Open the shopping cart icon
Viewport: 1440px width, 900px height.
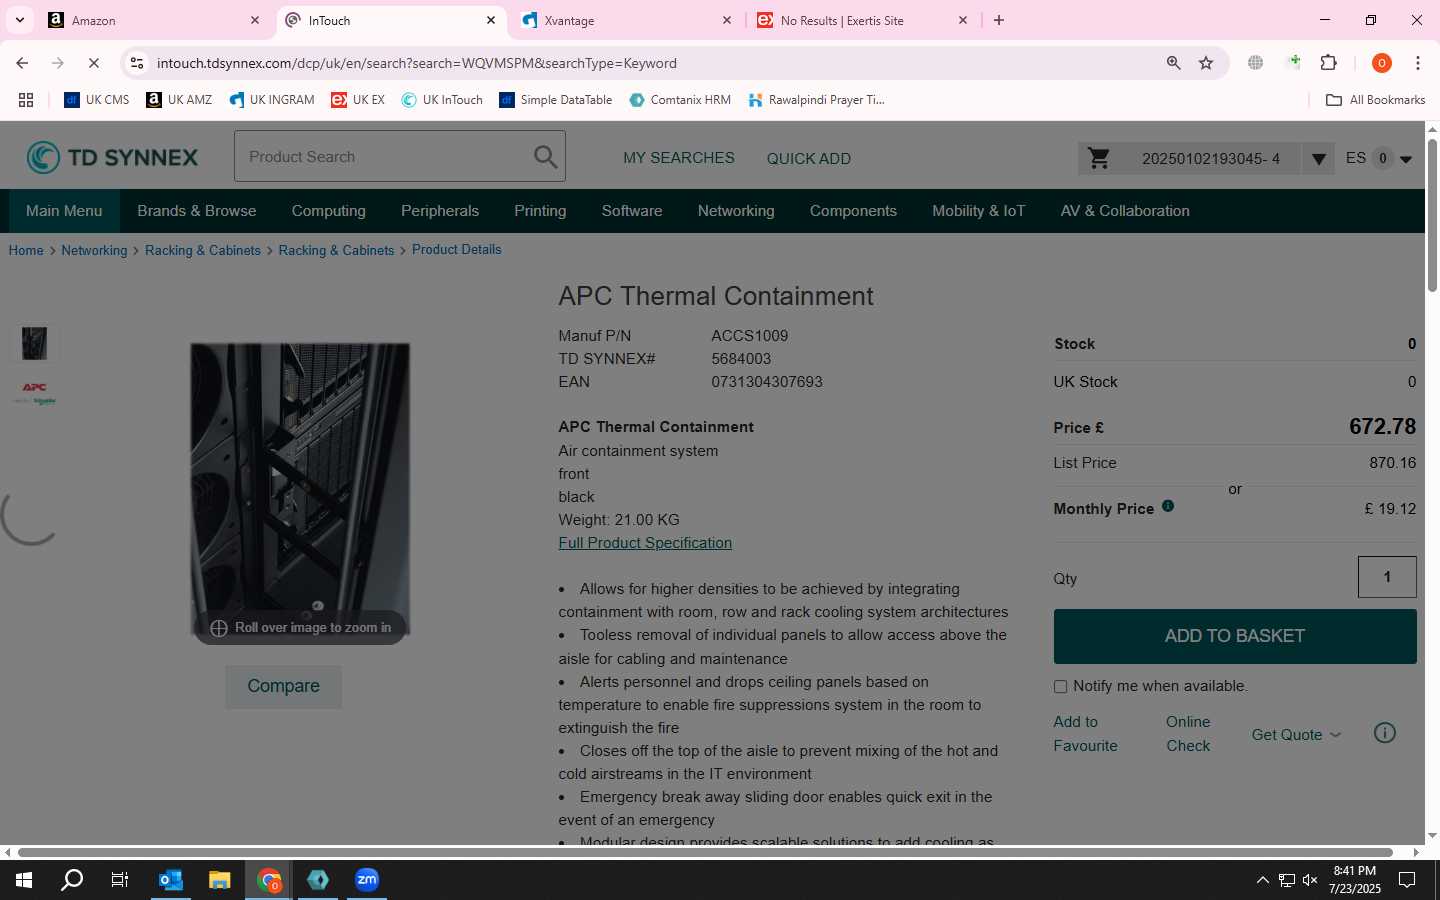pyautogui.click(x=1099, y=158)
